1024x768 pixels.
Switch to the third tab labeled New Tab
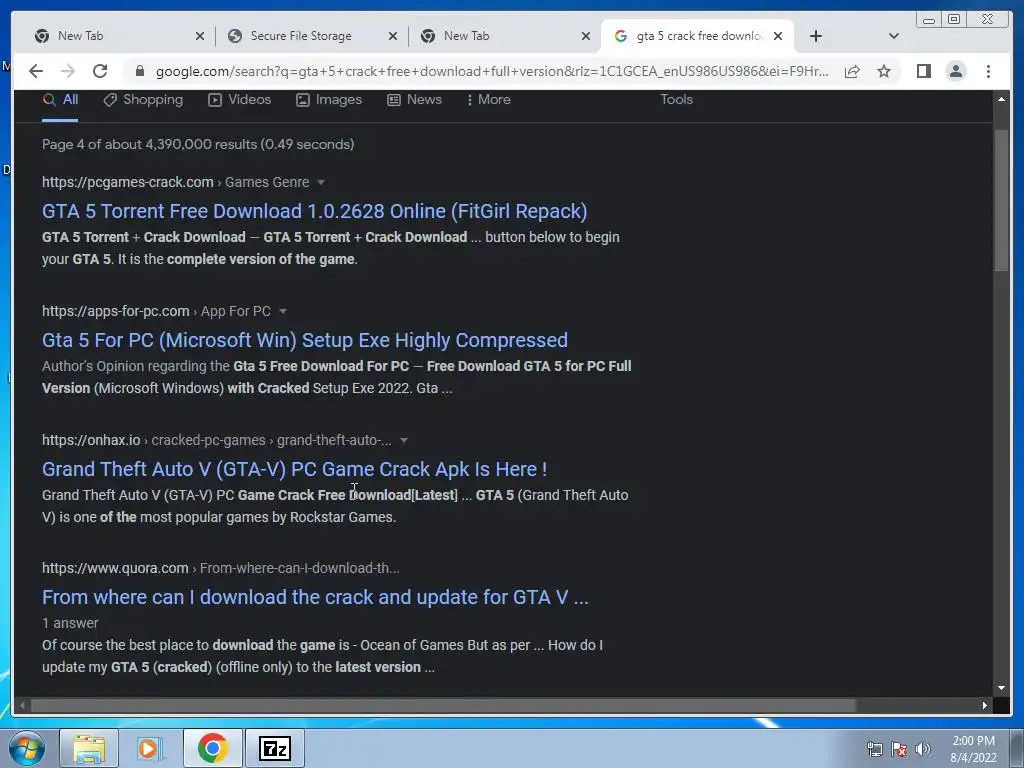coord(504,36)
